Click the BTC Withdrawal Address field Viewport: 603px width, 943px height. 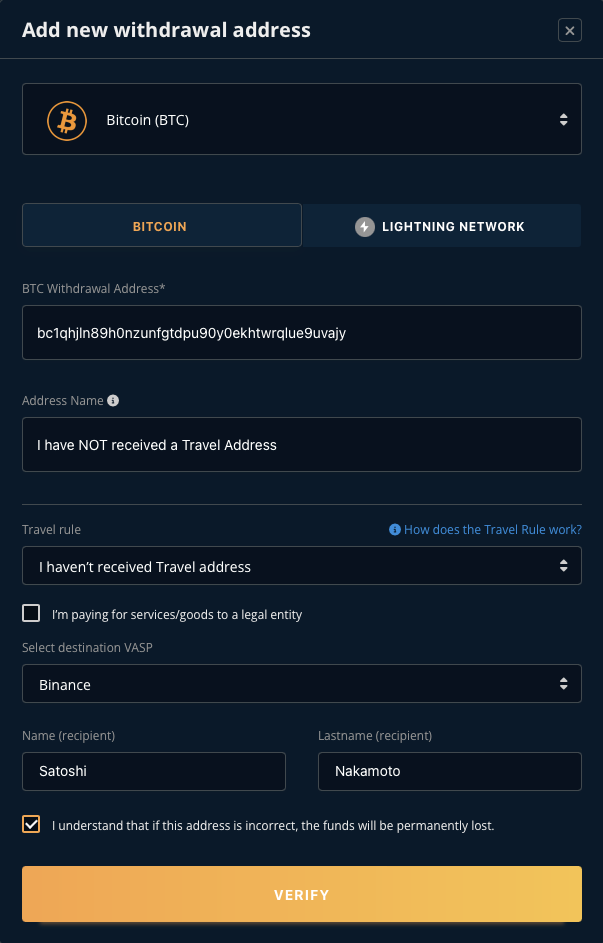click(301, 333)
